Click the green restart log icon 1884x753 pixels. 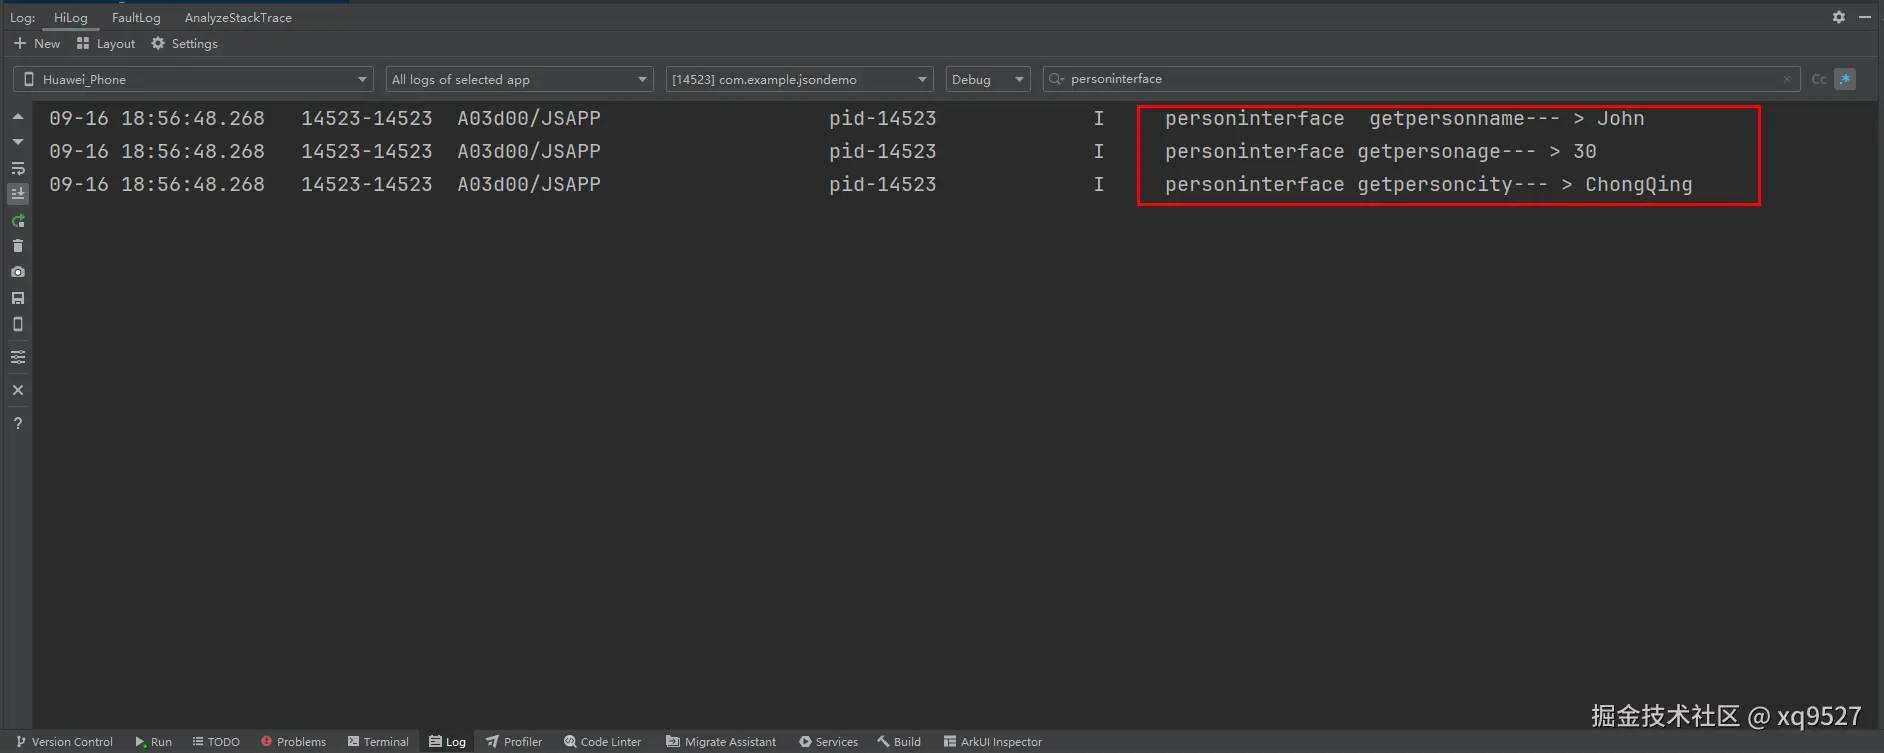[18, 220]
